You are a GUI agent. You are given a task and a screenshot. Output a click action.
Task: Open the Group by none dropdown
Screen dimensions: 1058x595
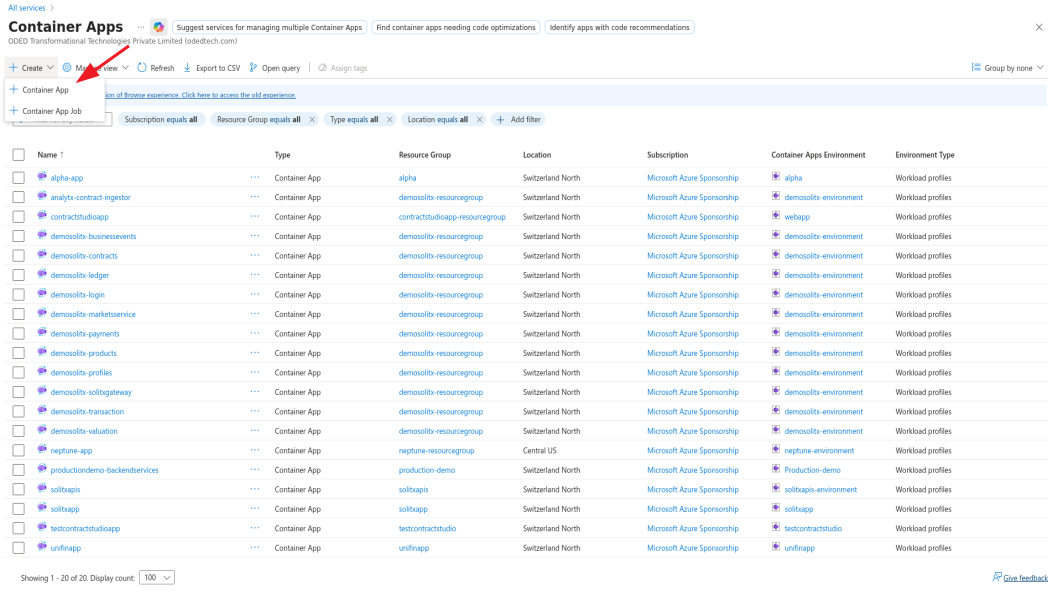pos(1007,67)
